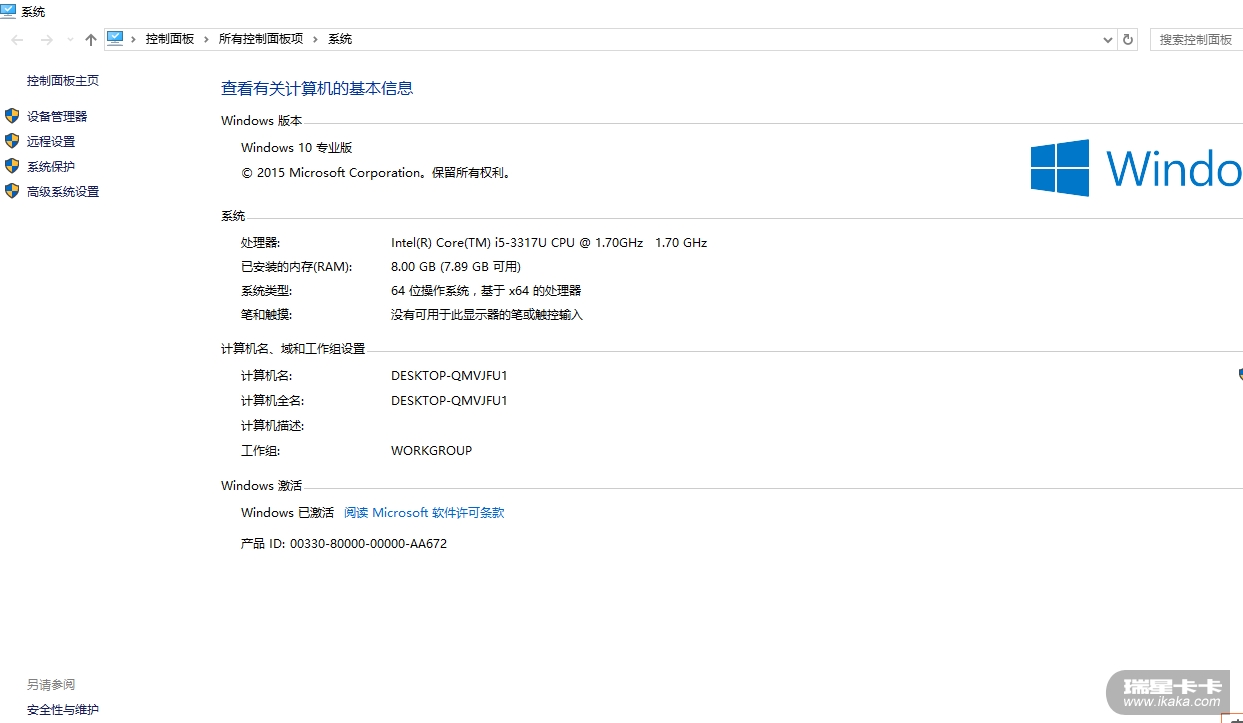
Task: Open 控制面板 breadcrumb
Action: (170, 39)
